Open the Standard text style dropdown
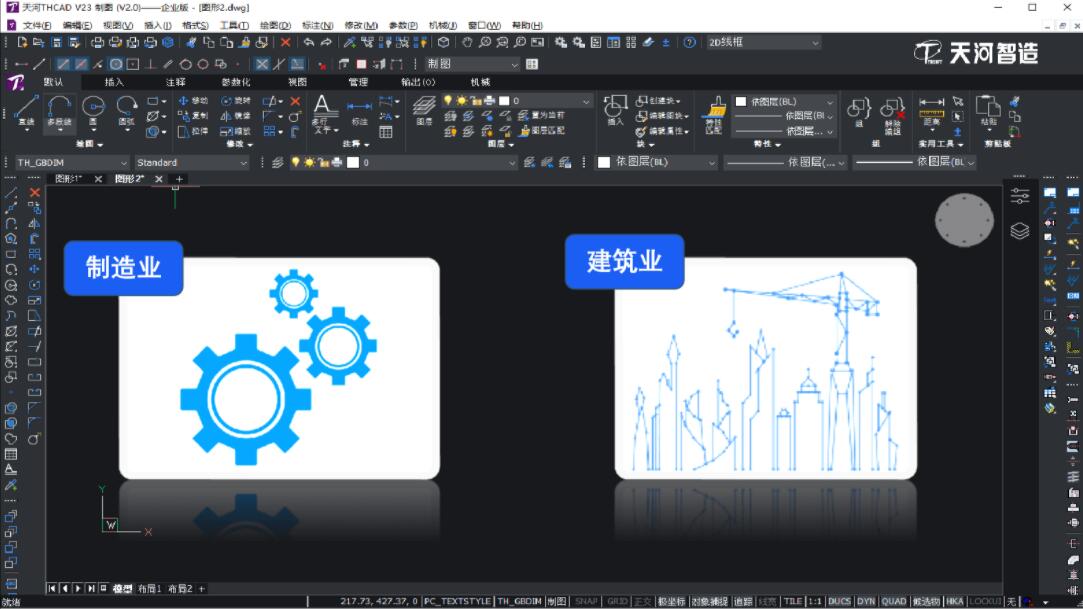The width and height of the screenshot is (1083, 609). point(191,163)
